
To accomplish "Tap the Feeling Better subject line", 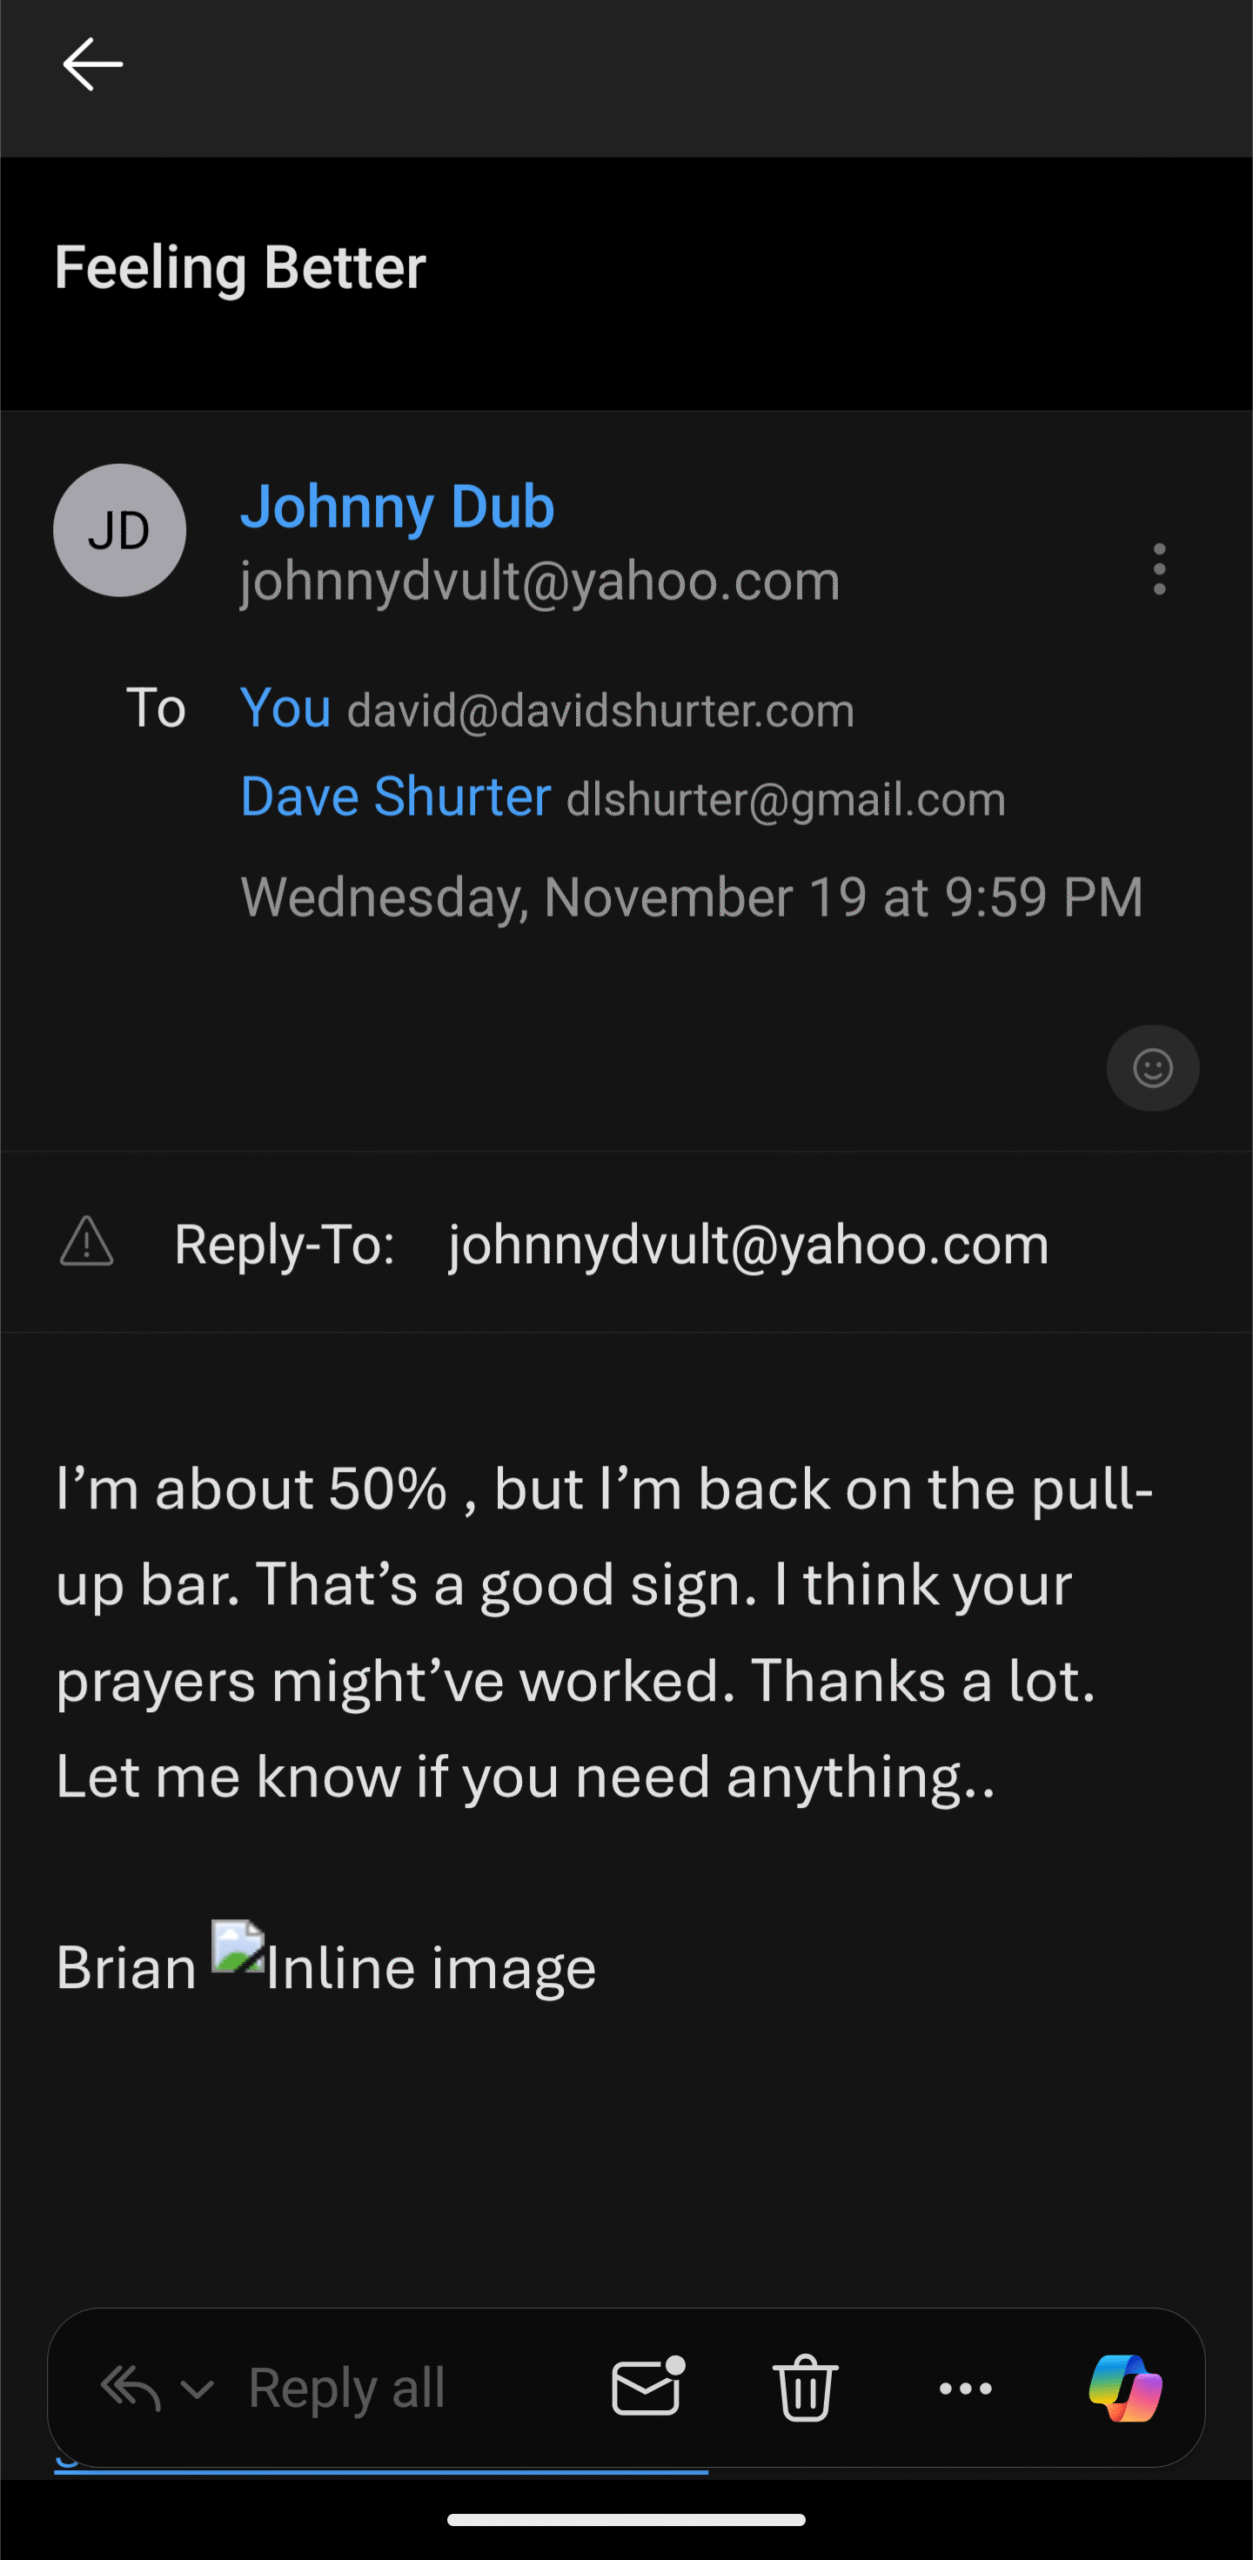I will tap(240, 268).
